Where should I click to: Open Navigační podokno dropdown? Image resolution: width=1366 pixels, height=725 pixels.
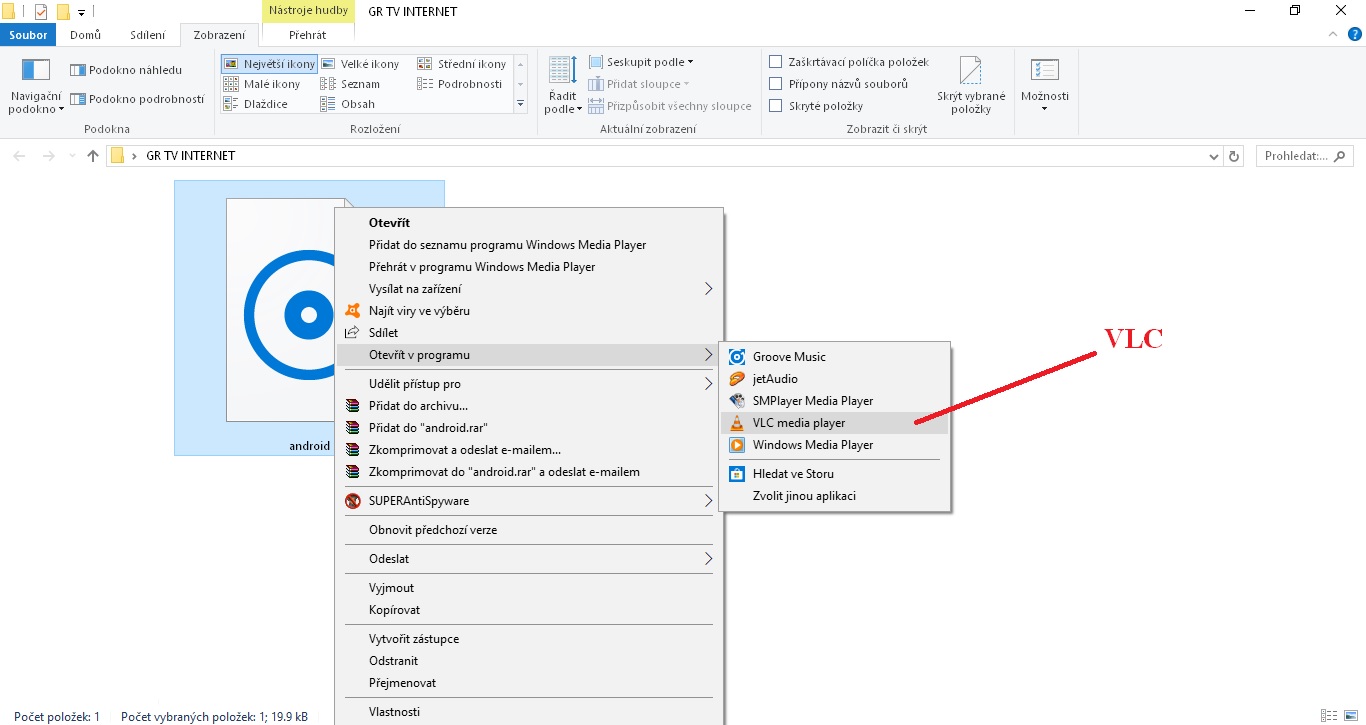pos(36,86)
